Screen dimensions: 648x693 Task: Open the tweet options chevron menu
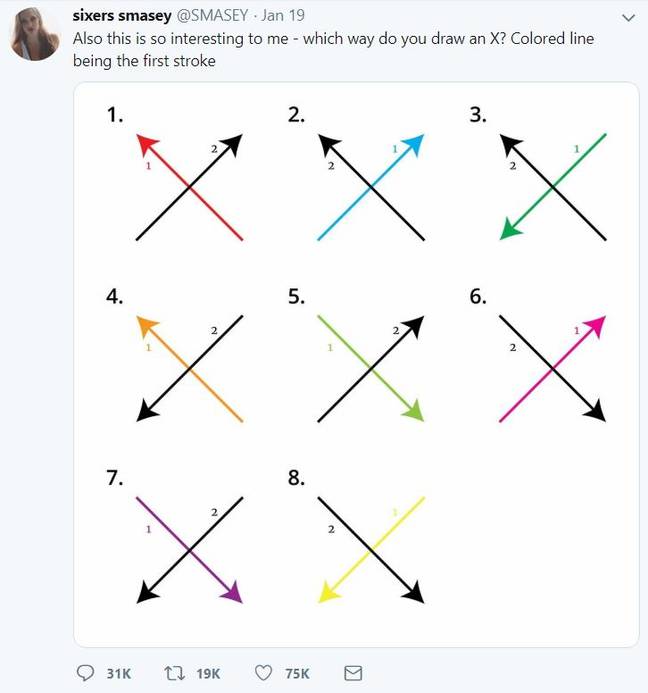[x=628, y=18]
